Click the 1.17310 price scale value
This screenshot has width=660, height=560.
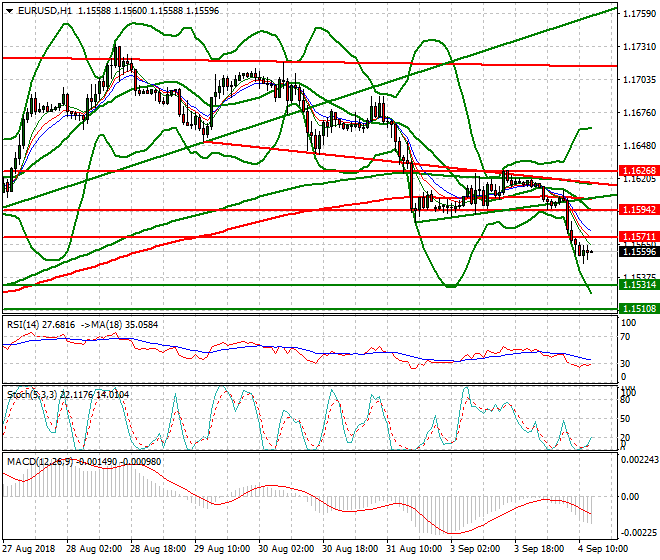pyautogui.click(x=639, y=47)
